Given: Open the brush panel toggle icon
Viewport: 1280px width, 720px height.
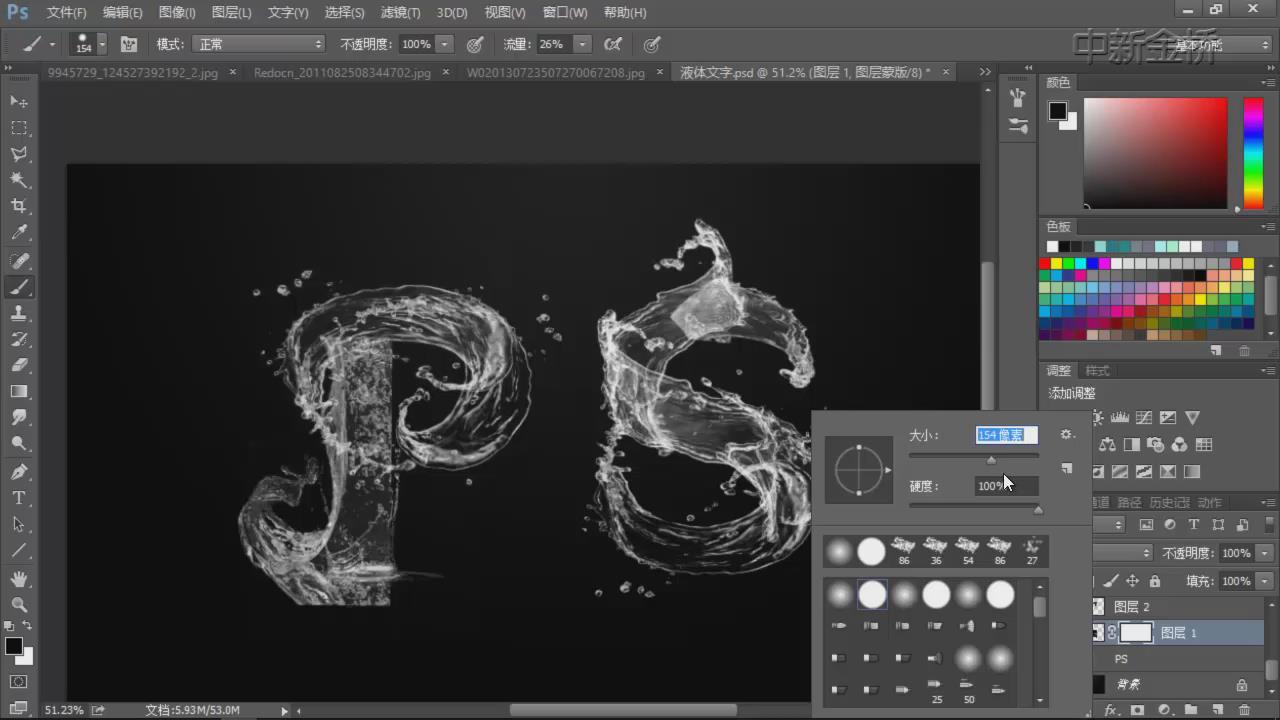Looking at the screenshot, I should (128, 44).
